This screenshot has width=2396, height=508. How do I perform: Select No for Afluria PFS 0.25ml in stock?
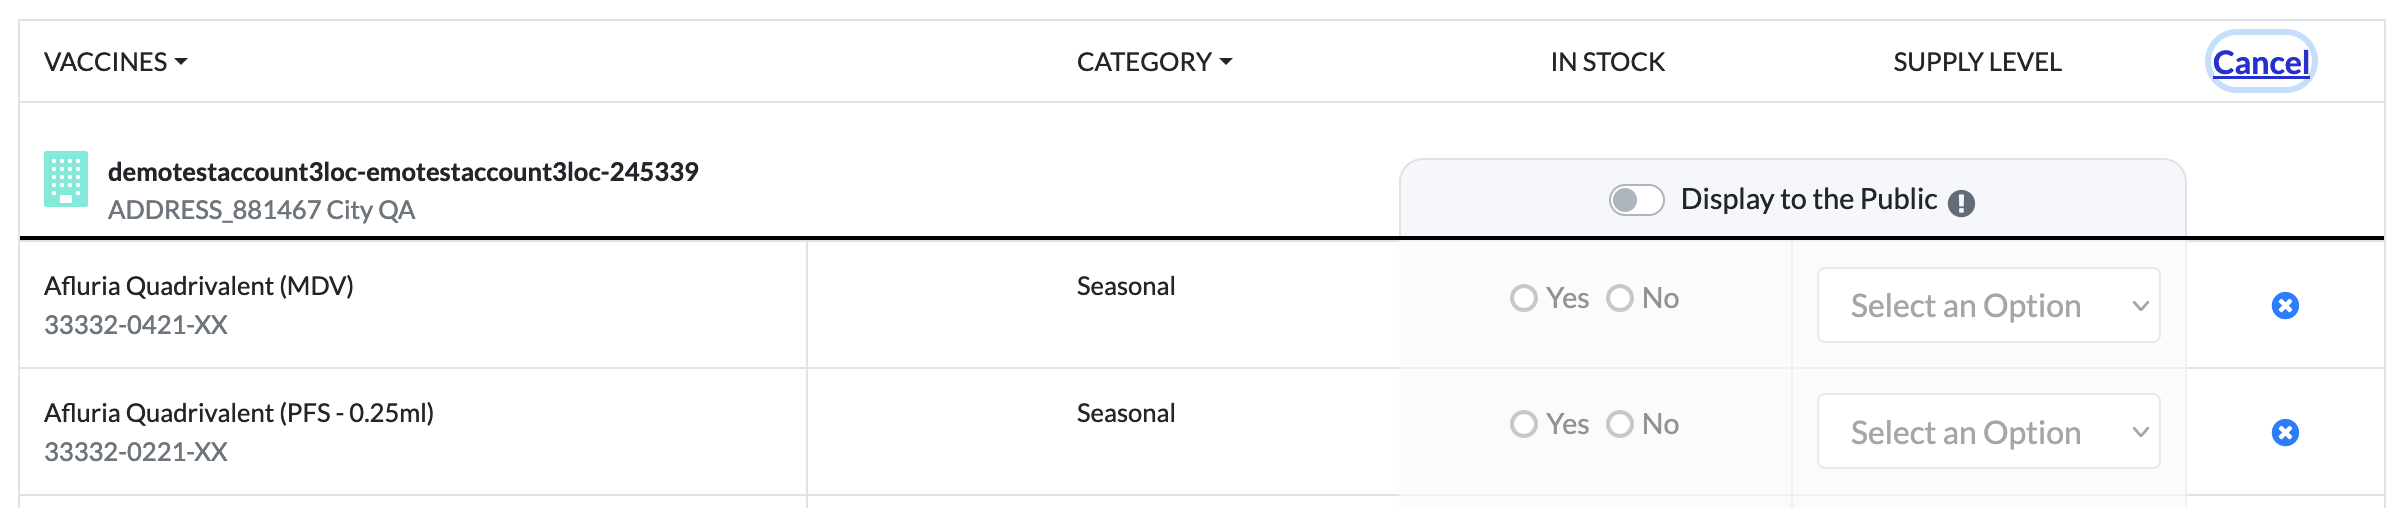coord(1619,424)
